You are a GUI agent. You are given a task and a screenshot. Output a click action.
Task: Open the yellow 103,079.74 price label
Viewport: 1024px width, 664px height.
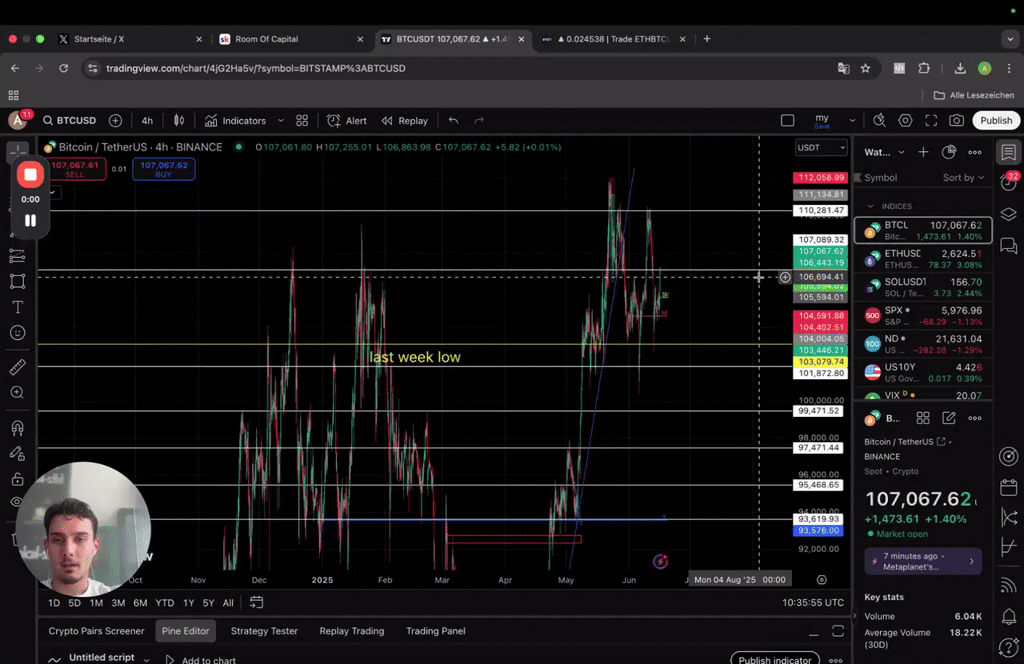pyautogui.click(x=820, y=362)
